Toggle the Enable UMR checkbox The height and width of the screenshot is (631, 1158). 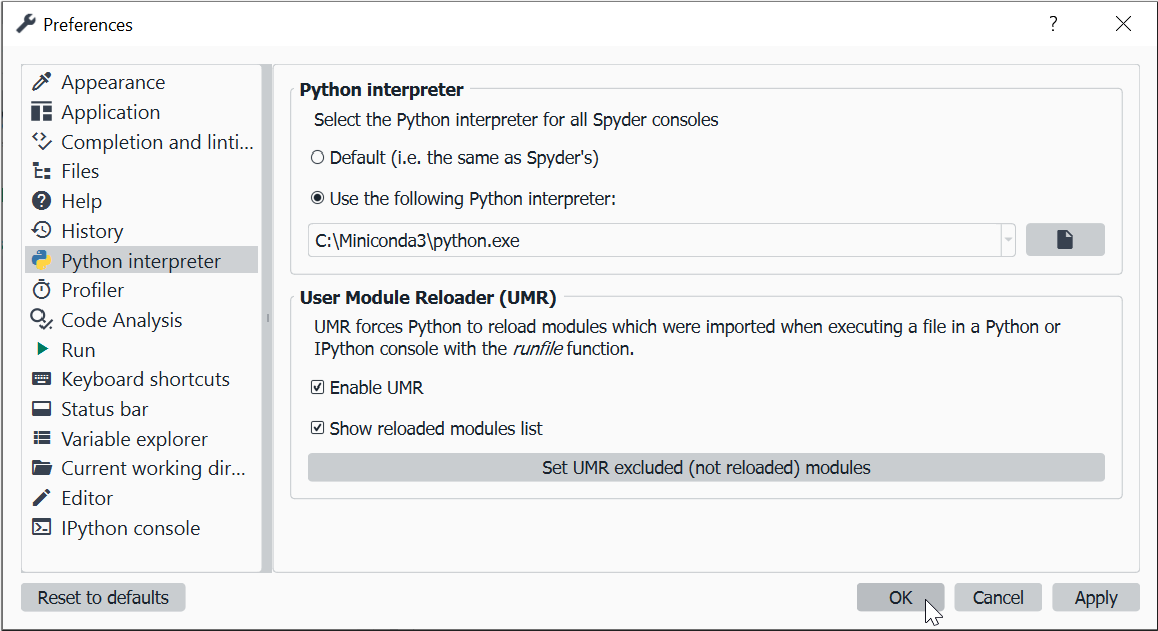point(318,387)
